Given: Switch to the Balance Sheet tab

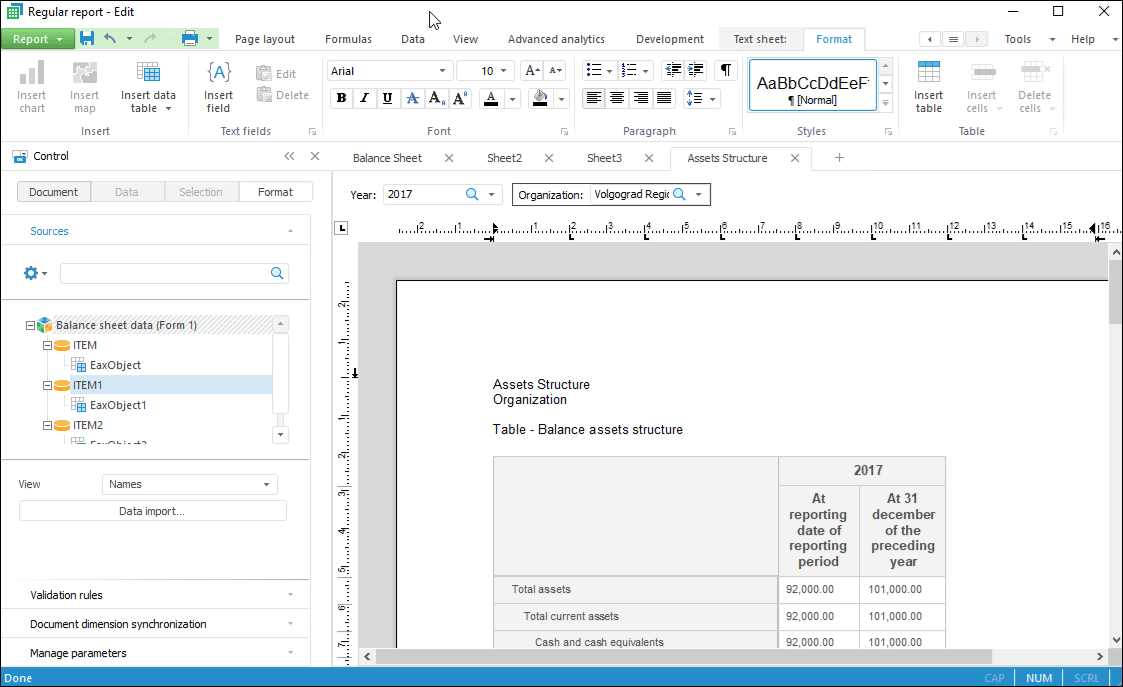Looking at the screenshot, I should (387, 158).
